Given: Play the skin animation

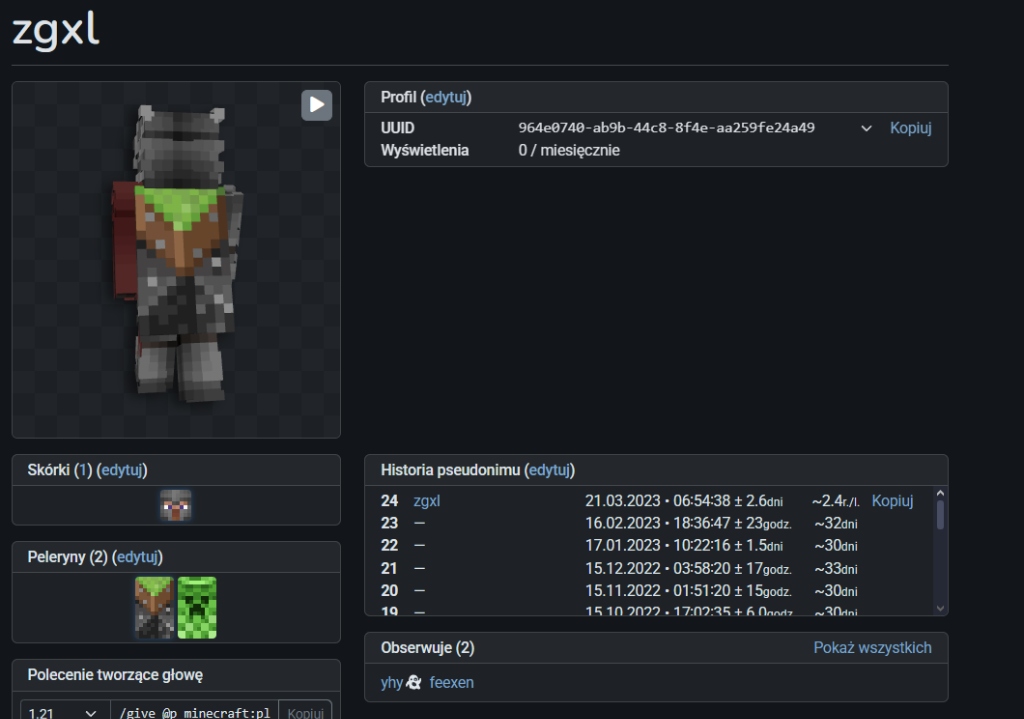Looking at the screenshot, I should pyautogui.click(x=317, y=105).
